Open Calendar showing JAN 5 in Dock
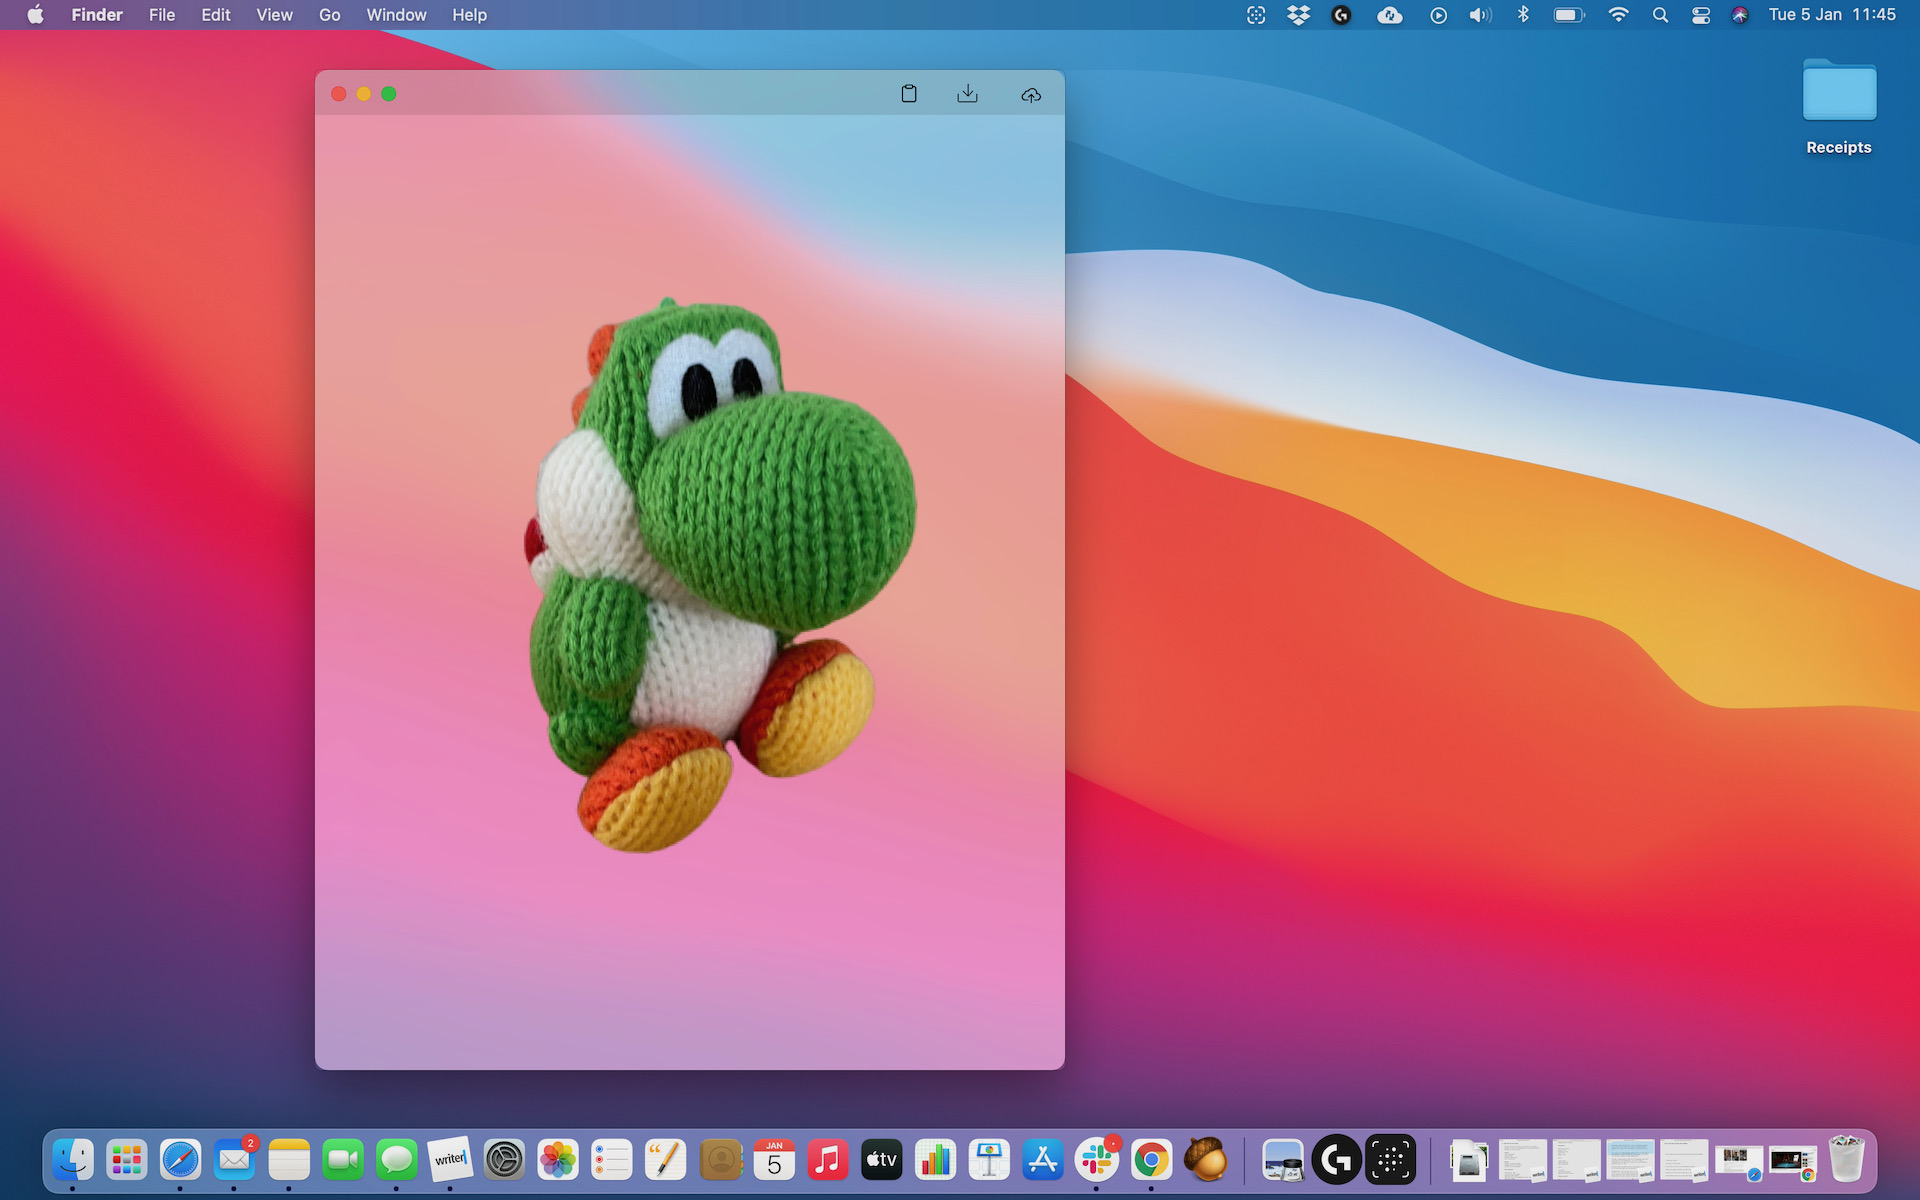Viewport: 1920px width, 1200px height. 774,1160
